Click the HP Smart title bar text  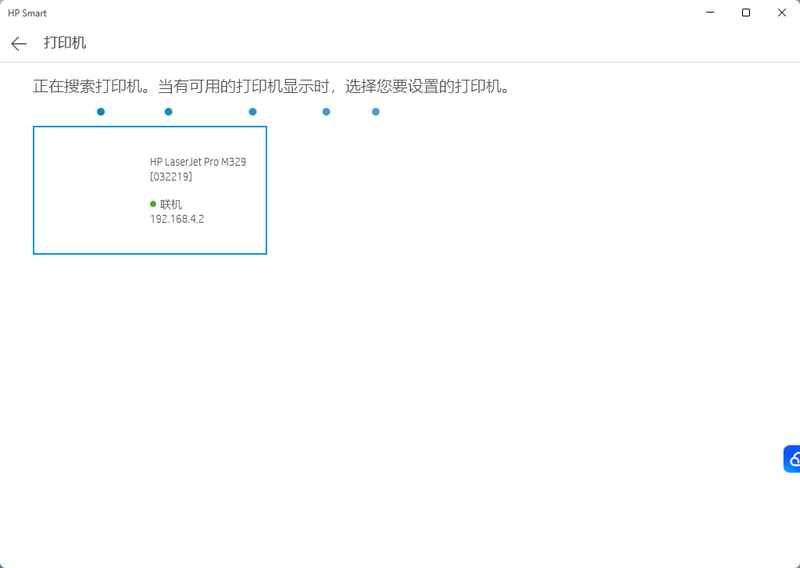pyautogui.click(x=27, y=13)
